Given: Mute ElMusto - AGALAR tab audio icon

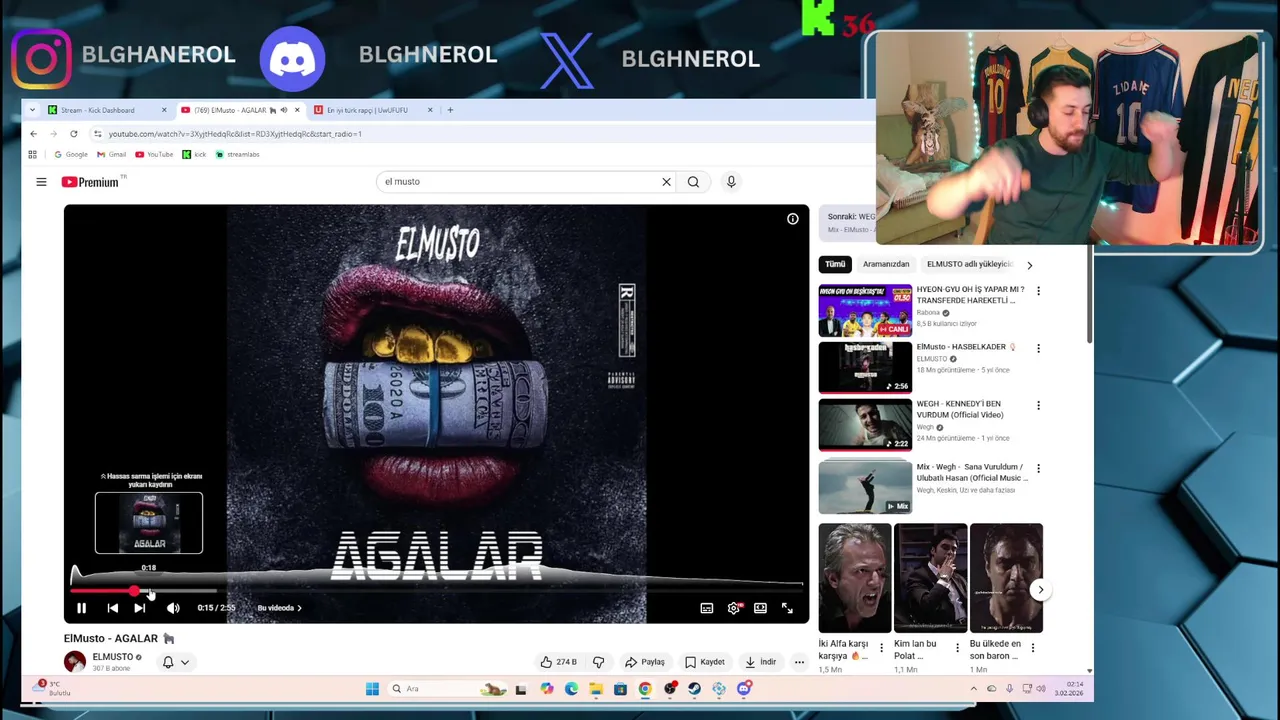Looking at the screenshot, I should point(283,110).
